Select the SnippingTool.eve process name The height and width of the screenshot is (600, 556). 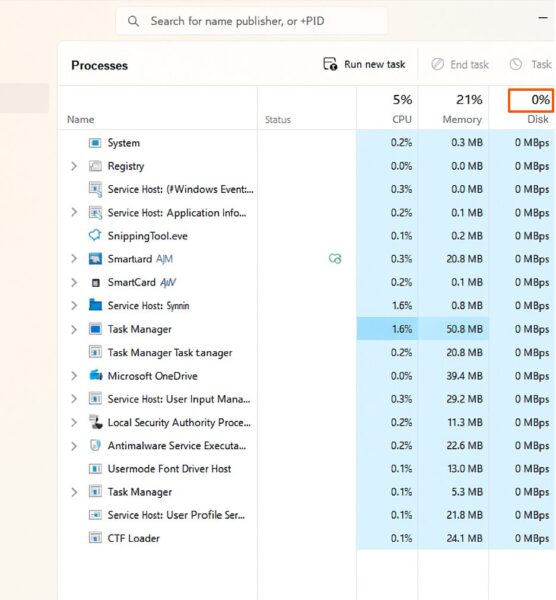[x=147, y=236]
